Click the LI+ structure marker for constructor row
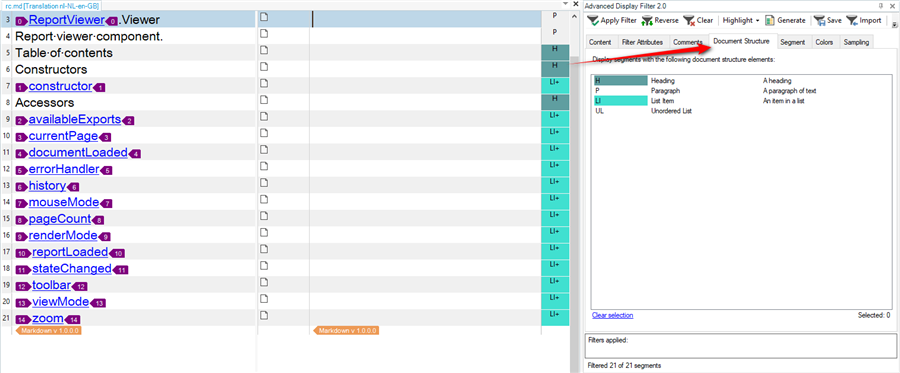900x373 pixels. pyautogui.click(x=555, y=86)
